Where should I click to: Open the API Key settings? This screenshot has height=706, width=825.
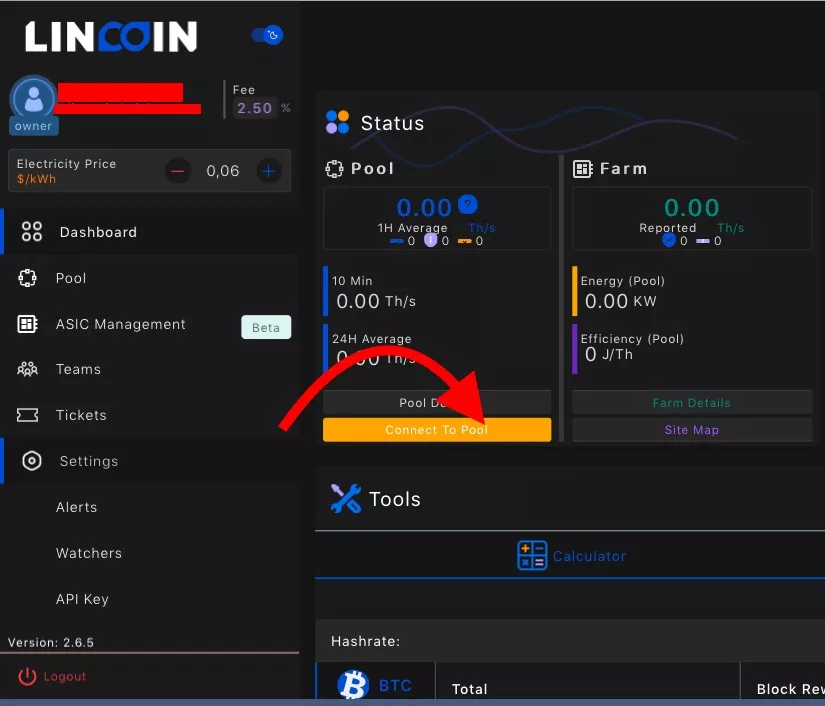82,599
